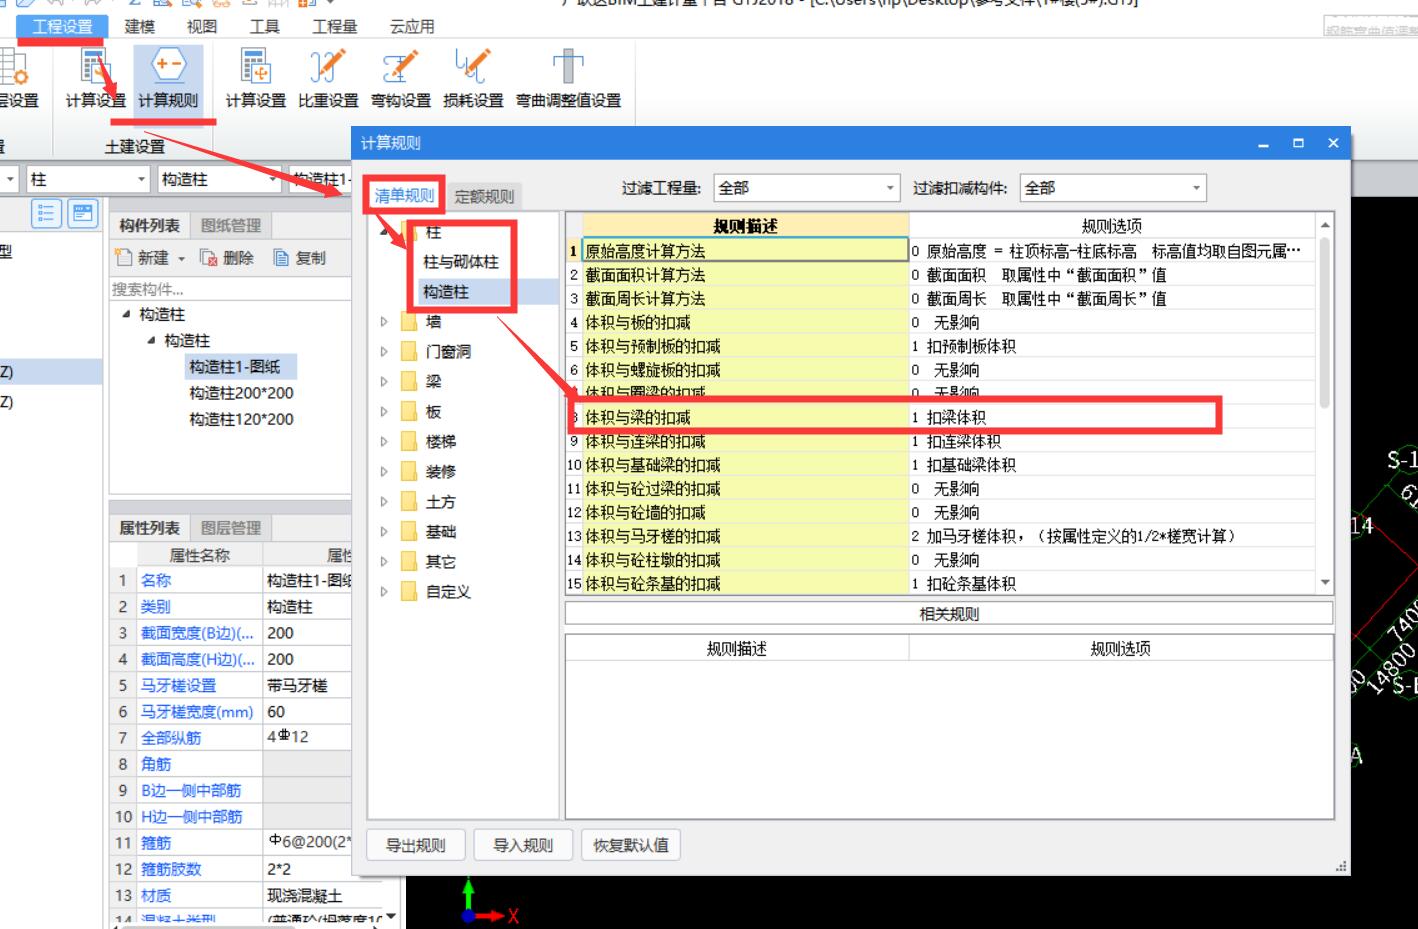Viewport: 1418px width, 929px height.
Task: Select 基础 folder in rule tree
Action: (440, 532)
